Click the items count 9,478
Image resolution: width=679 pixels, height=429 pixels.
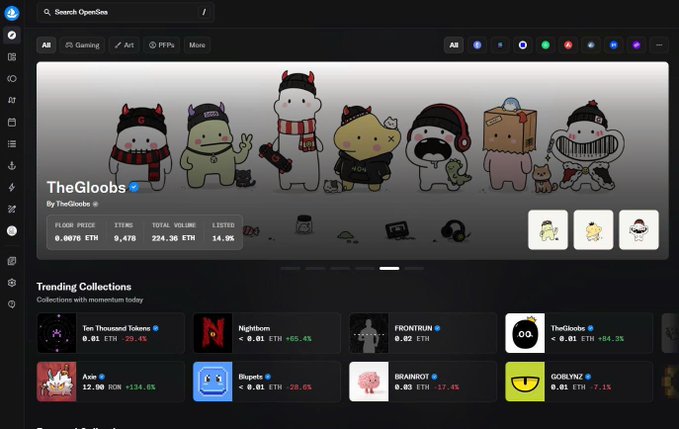(125, 238)
